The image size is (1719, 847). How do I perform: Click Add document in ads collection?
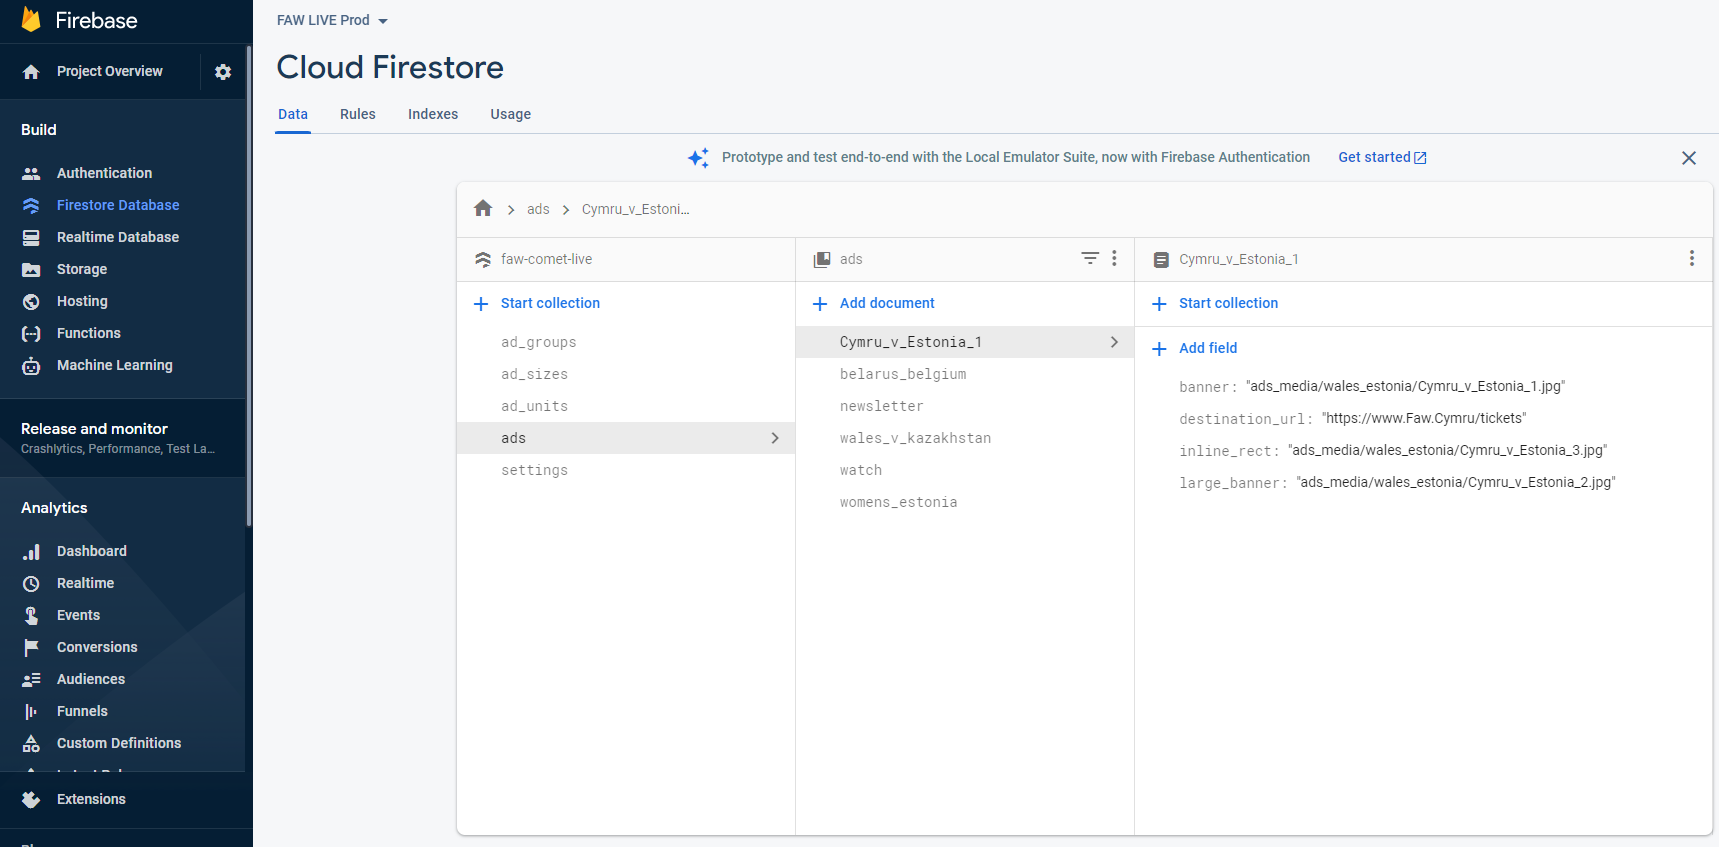click(x=886, y=303)
